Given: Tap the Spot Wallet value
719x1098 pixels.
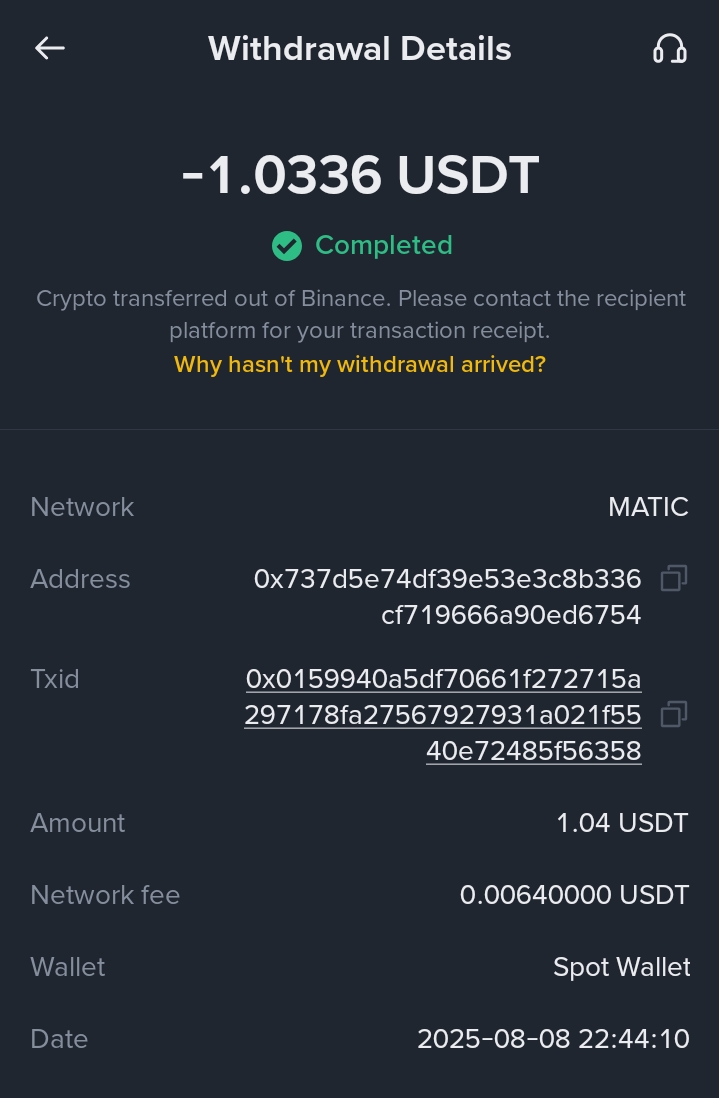Looking at the screenshot, I should 621,967.
